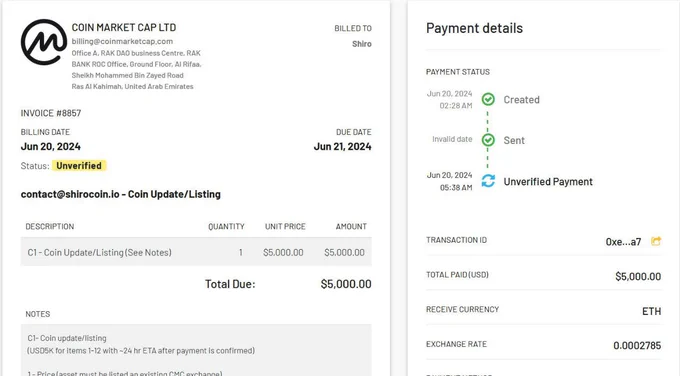This screenshot has height=376, width=680.
Task: Click the Unverified Payment status text
Action: [x=548, y=182]
